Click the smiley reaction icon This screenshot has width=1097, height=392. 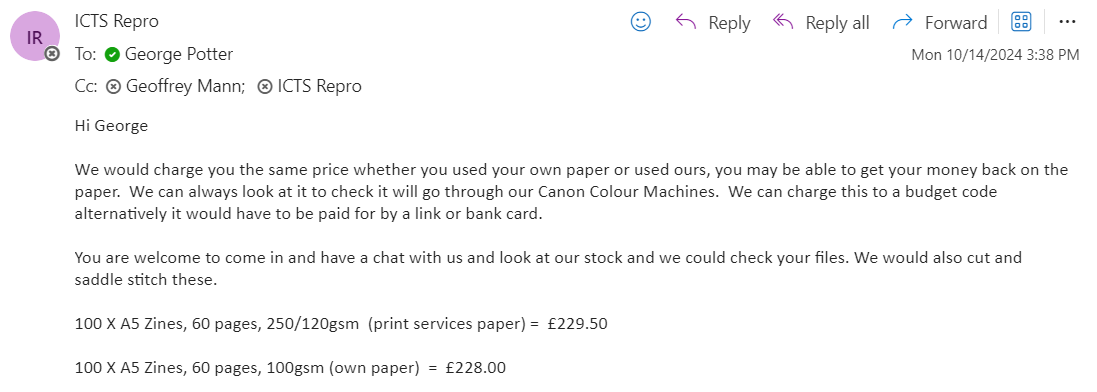coord(641,22)
